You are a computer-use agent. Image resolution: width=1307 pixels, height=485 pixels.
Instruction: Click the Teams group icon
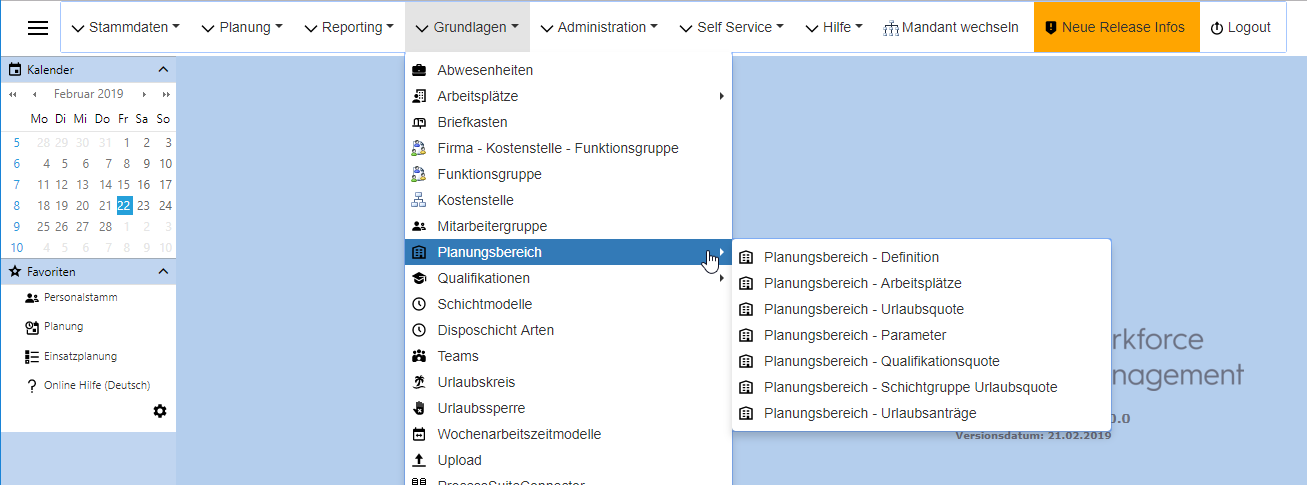(x=419, y=356)
